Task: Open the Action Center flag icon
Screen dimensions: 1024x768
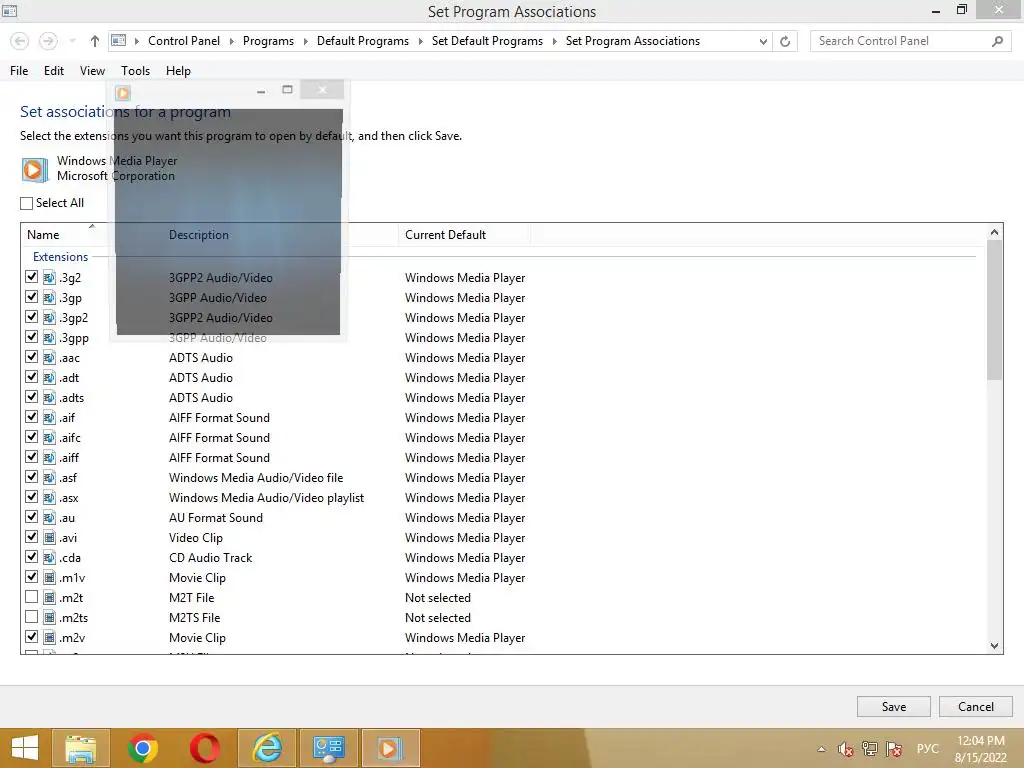Action: pyautogui.click(x=894, y=749)
